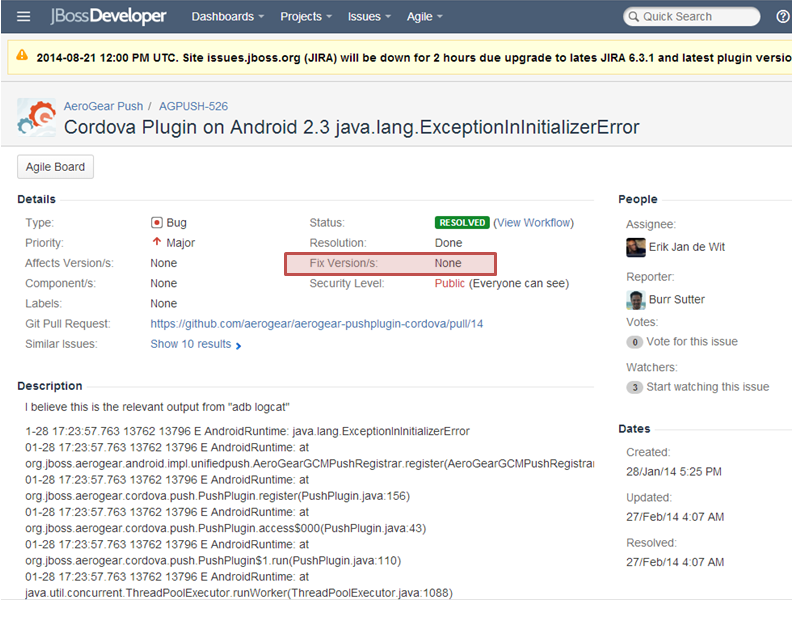Open the View Workflow link

click(534, 223)
